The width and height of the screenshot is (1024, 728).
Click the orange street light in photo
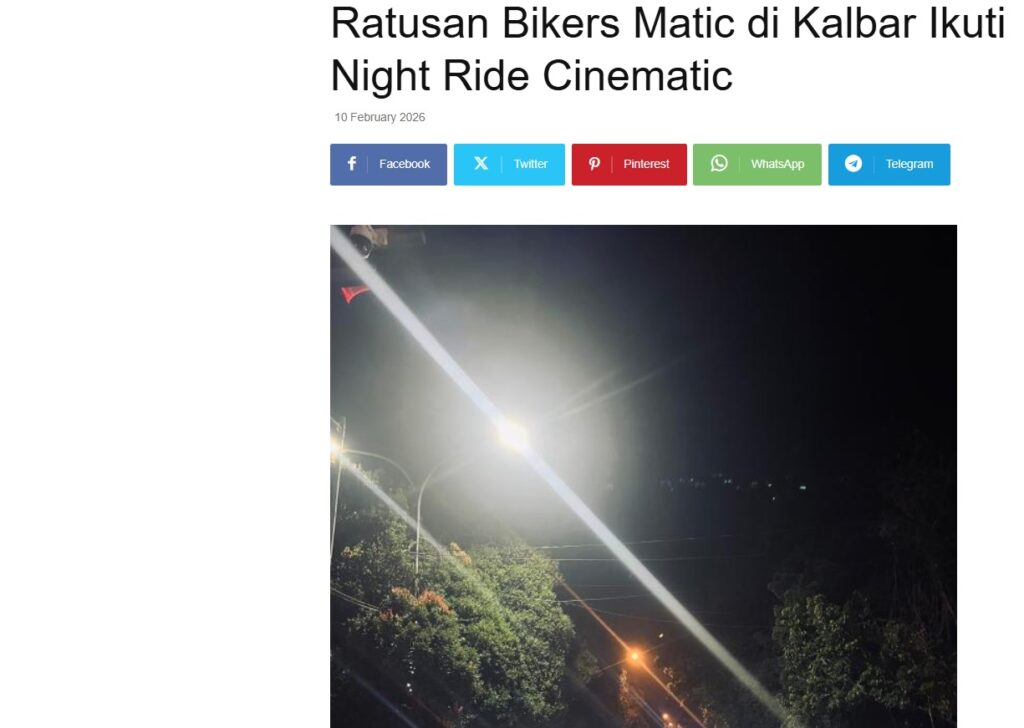tap(633, 656)
